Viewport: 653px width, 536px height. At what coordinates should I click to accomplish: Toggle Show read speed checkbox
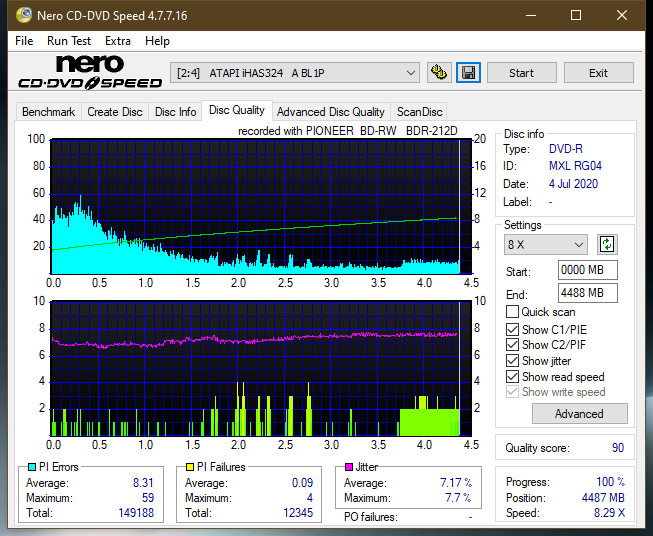(x=512, y=376)
